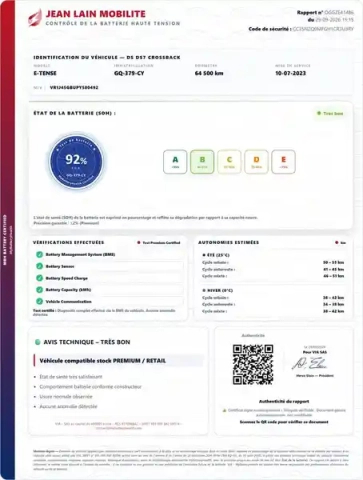Viewport: 363px width, 480px height.
Task: Click 'Aucune anomalie détectée' bullet
Action: coord(68,406)
